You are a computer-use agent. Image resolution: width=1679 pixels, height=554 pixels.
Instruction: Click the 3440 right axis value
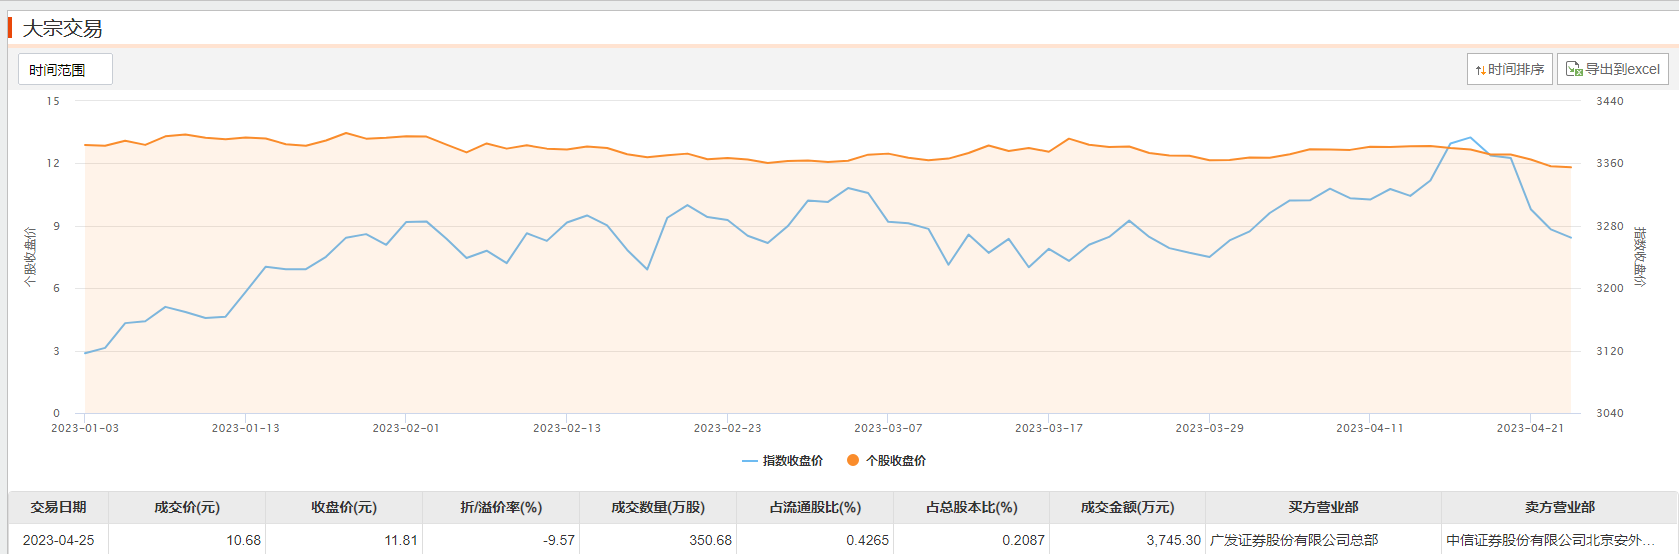(x=1610, y=101)
